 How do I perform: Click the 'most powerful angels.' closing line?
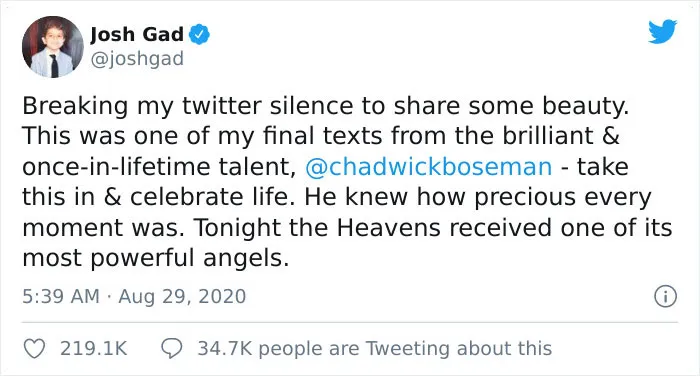pyautogui.click(x=156, y=258)
